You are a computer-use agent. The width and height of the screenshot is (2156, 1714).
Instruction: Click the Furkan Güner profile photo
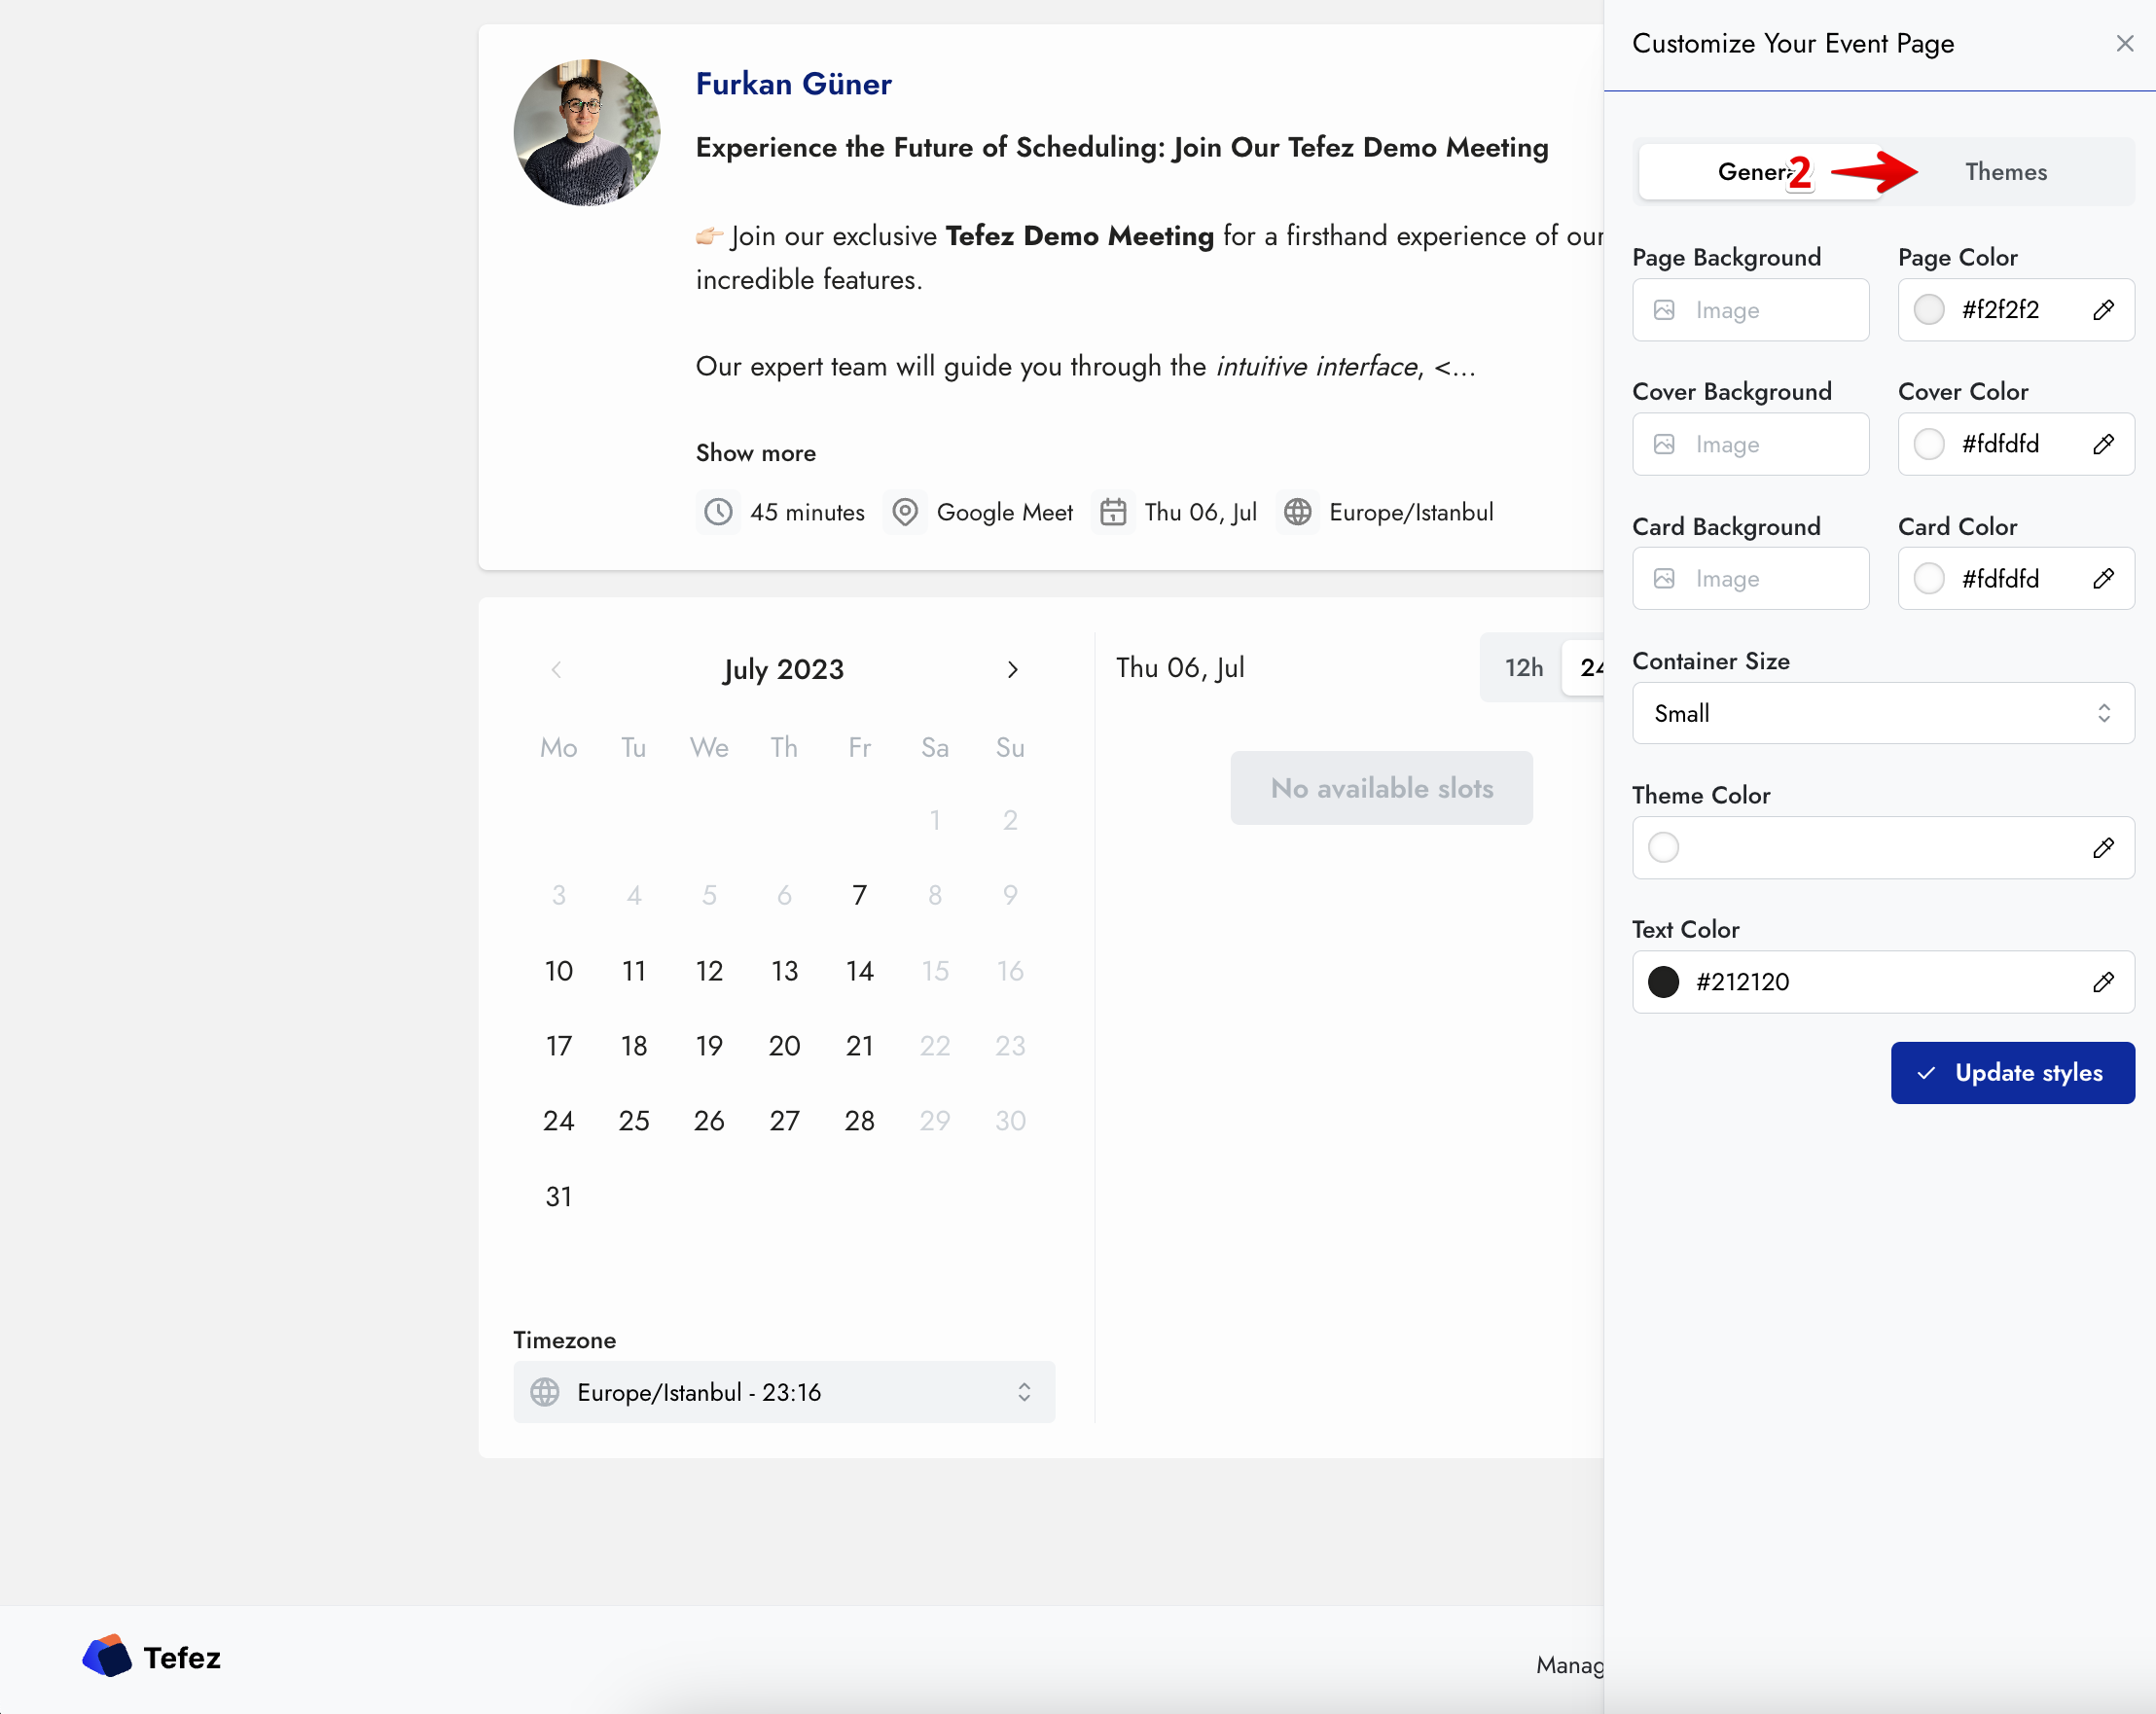pyautogui.click(x=587, y=132)
